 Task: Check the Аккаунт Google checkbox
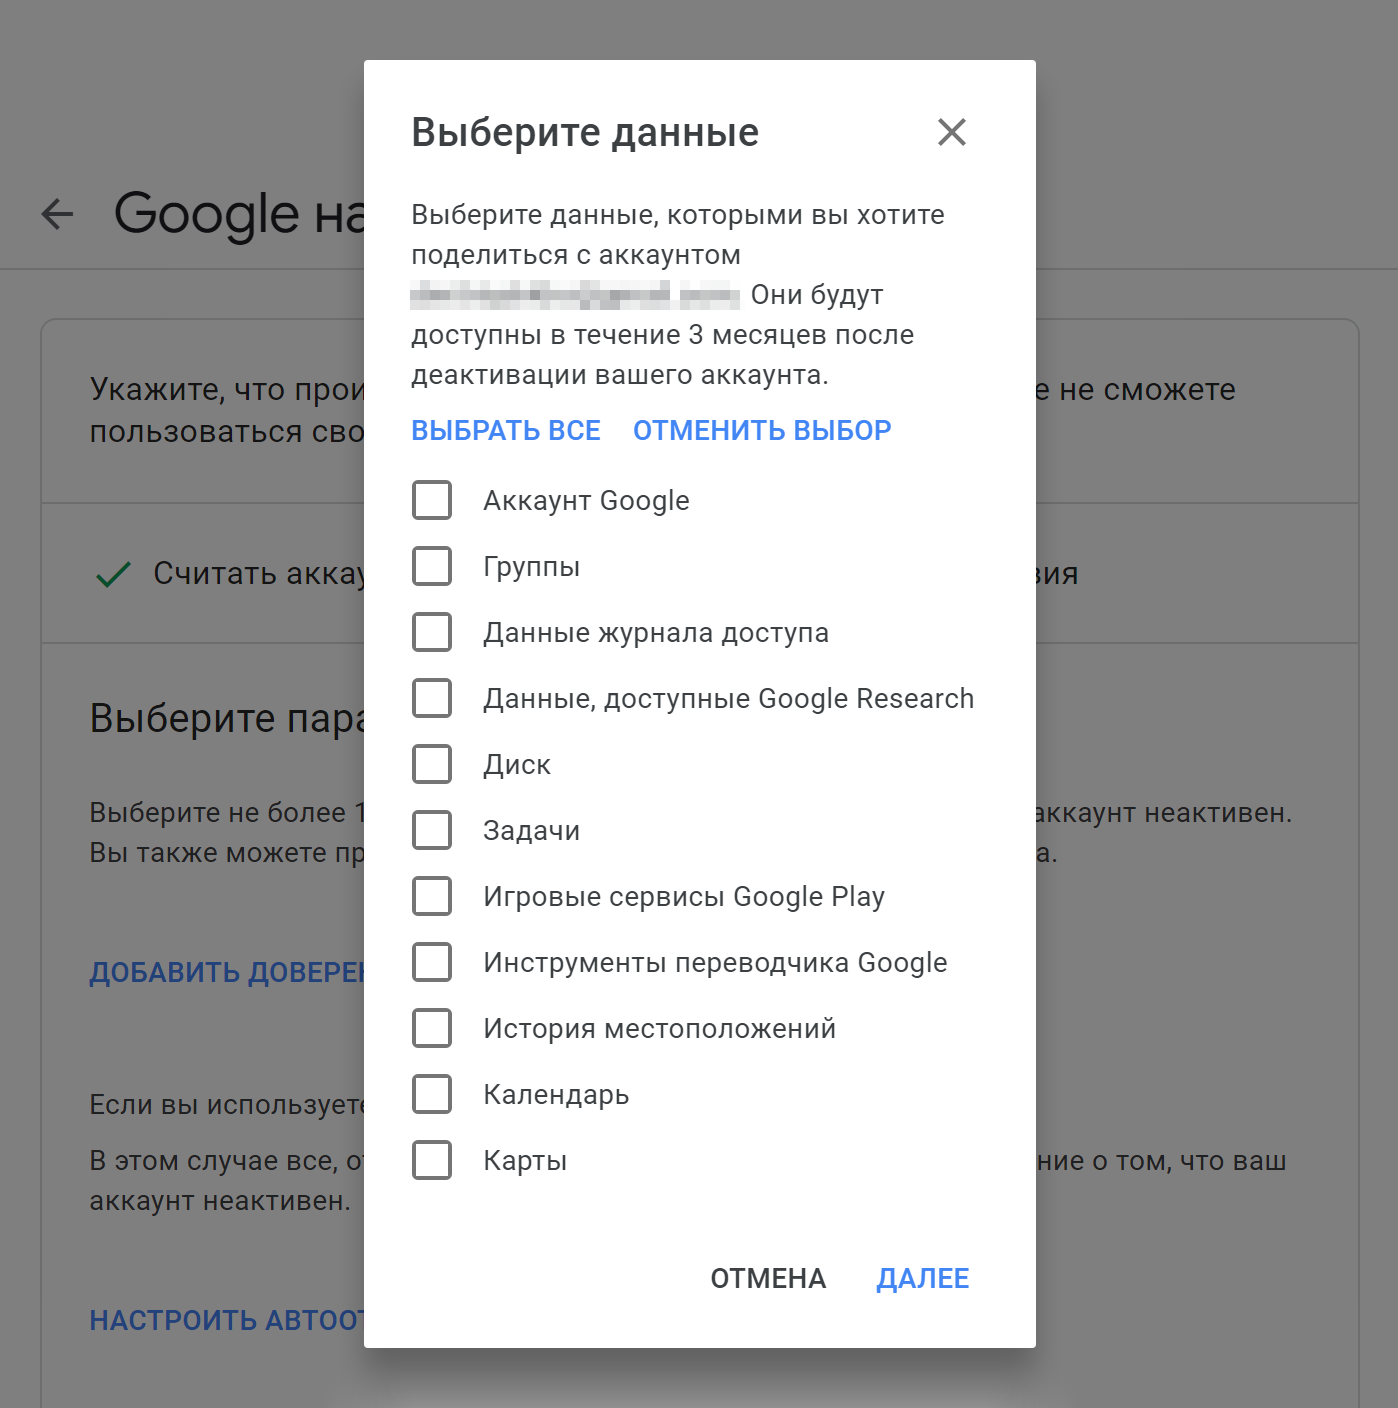click(x=432, y=500)
